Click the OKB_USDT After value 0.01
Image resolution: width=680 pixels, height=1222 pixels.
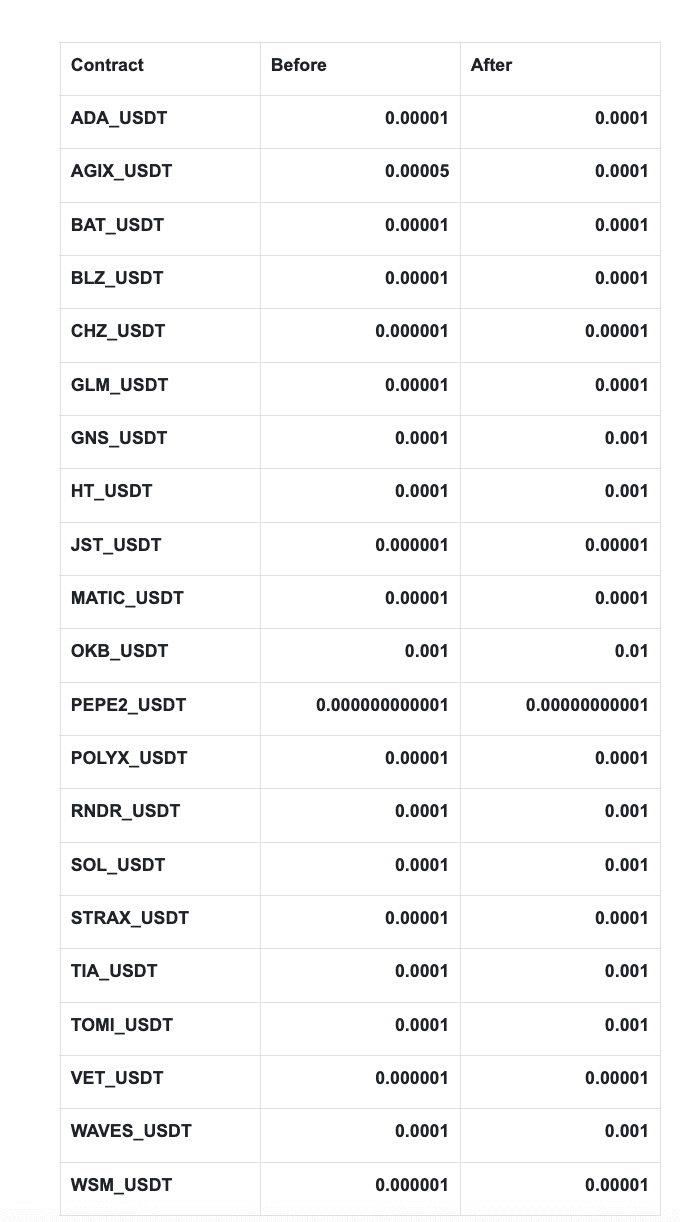tap(631, 651)
